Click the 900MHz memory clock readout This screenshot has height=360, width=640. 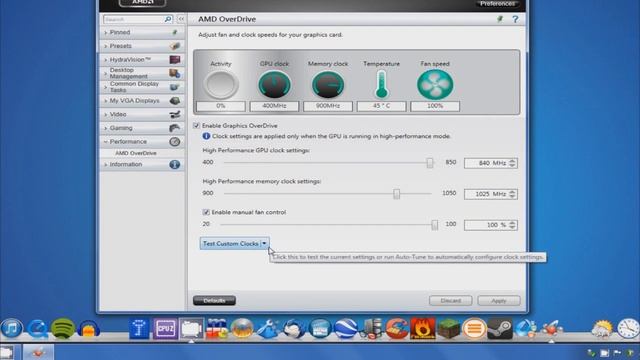(328, 106)
